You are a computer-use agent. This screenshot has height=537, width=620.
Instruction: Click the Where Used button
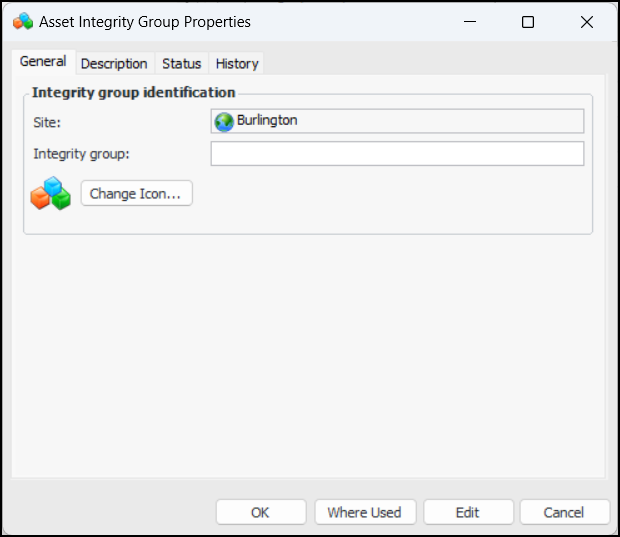365,512
